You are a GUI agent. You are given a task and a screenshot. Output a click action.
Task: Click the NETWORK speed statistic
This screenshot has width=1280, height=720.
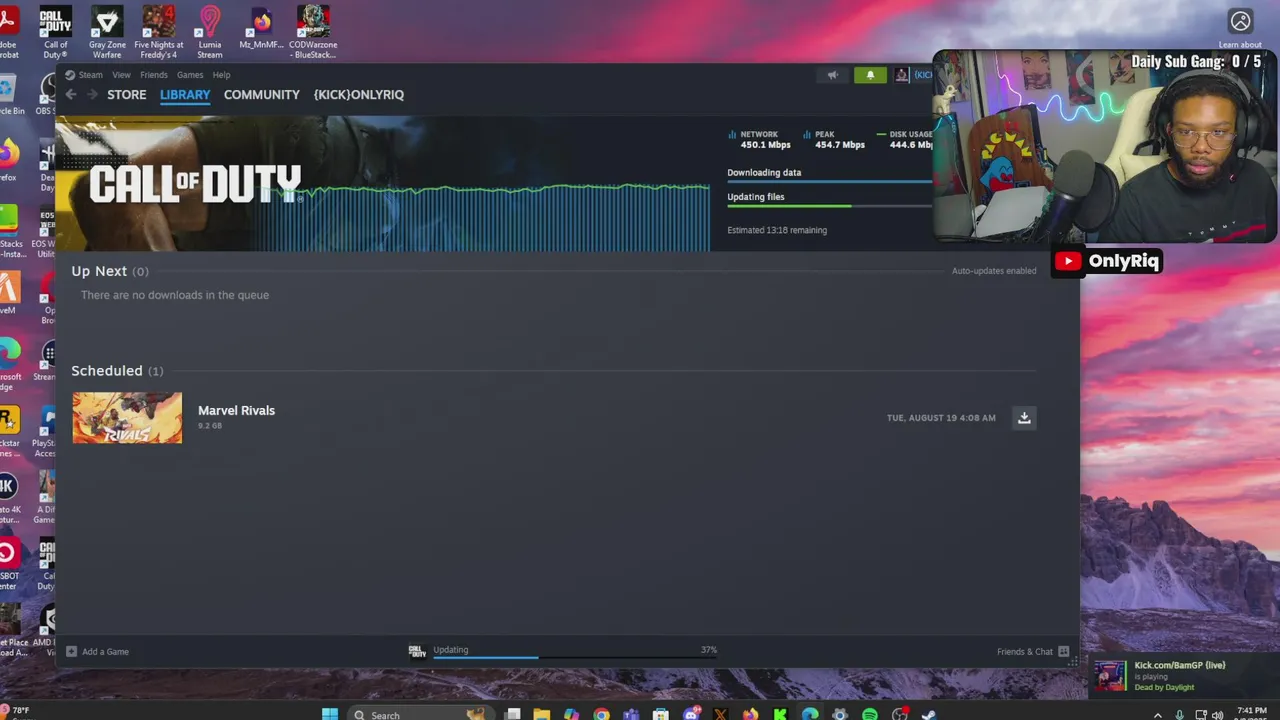(760, 139)
